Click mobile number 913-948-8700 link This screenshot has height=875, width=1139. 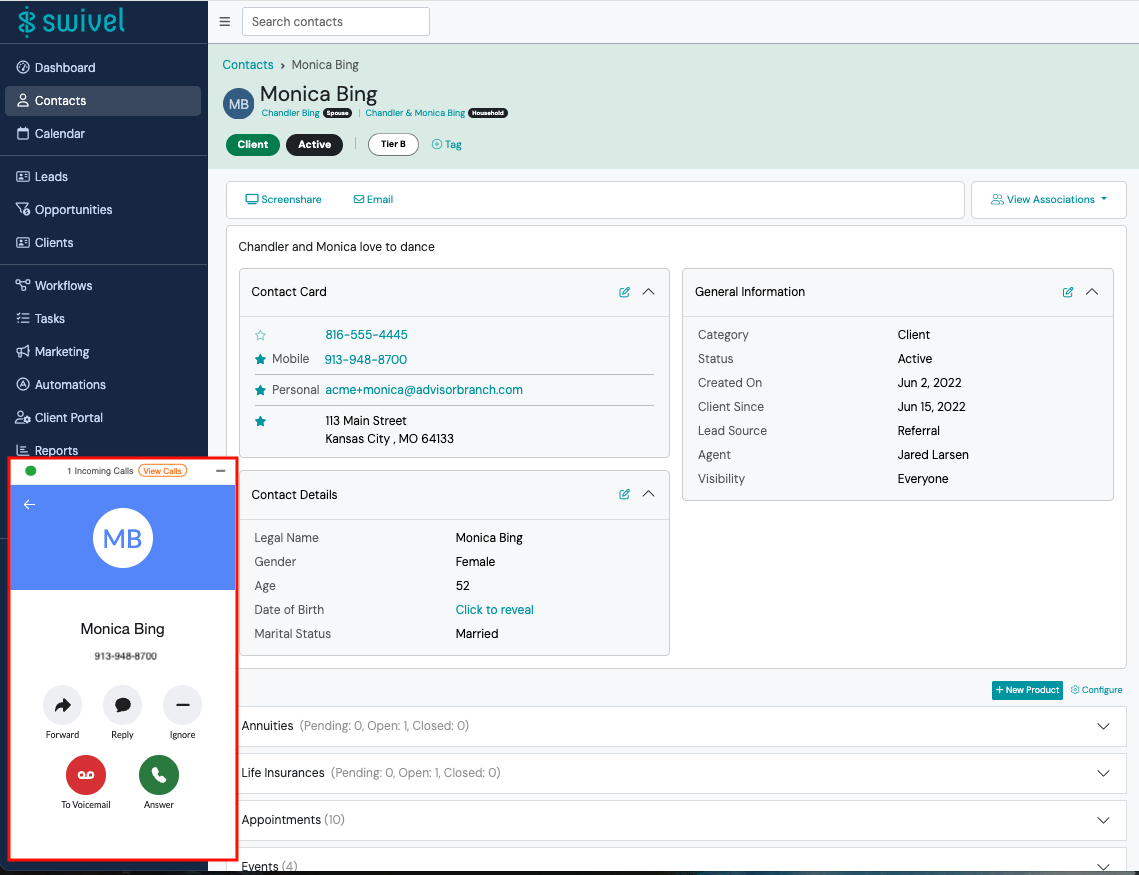tap(365, 359)
